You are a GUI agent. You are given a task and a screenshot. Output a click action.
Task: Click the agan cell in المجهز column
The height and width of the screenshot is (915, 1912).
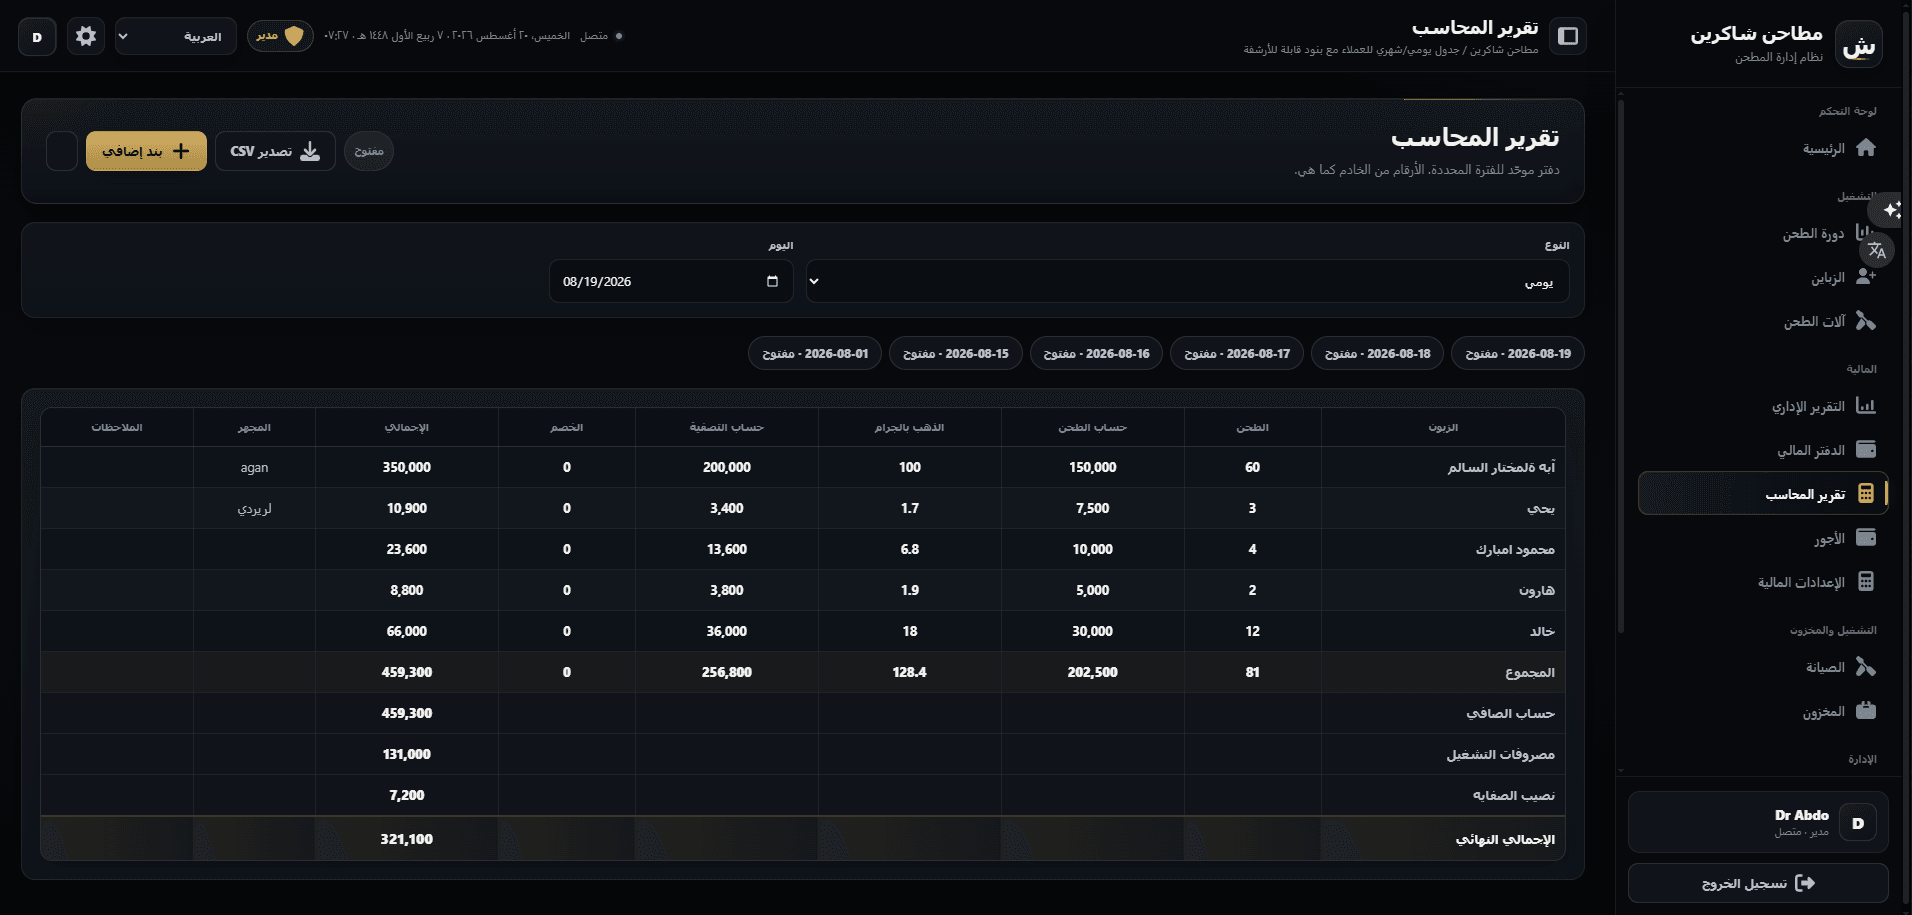(x=254, y=467)
